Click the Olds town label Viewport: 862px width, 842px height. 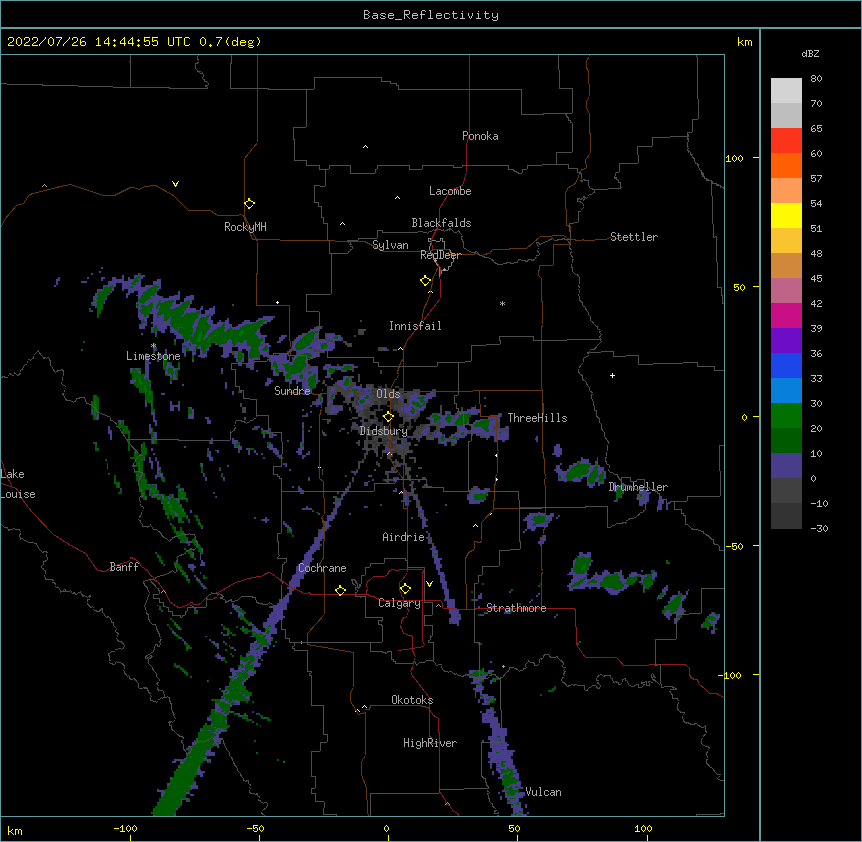point(388,394)
